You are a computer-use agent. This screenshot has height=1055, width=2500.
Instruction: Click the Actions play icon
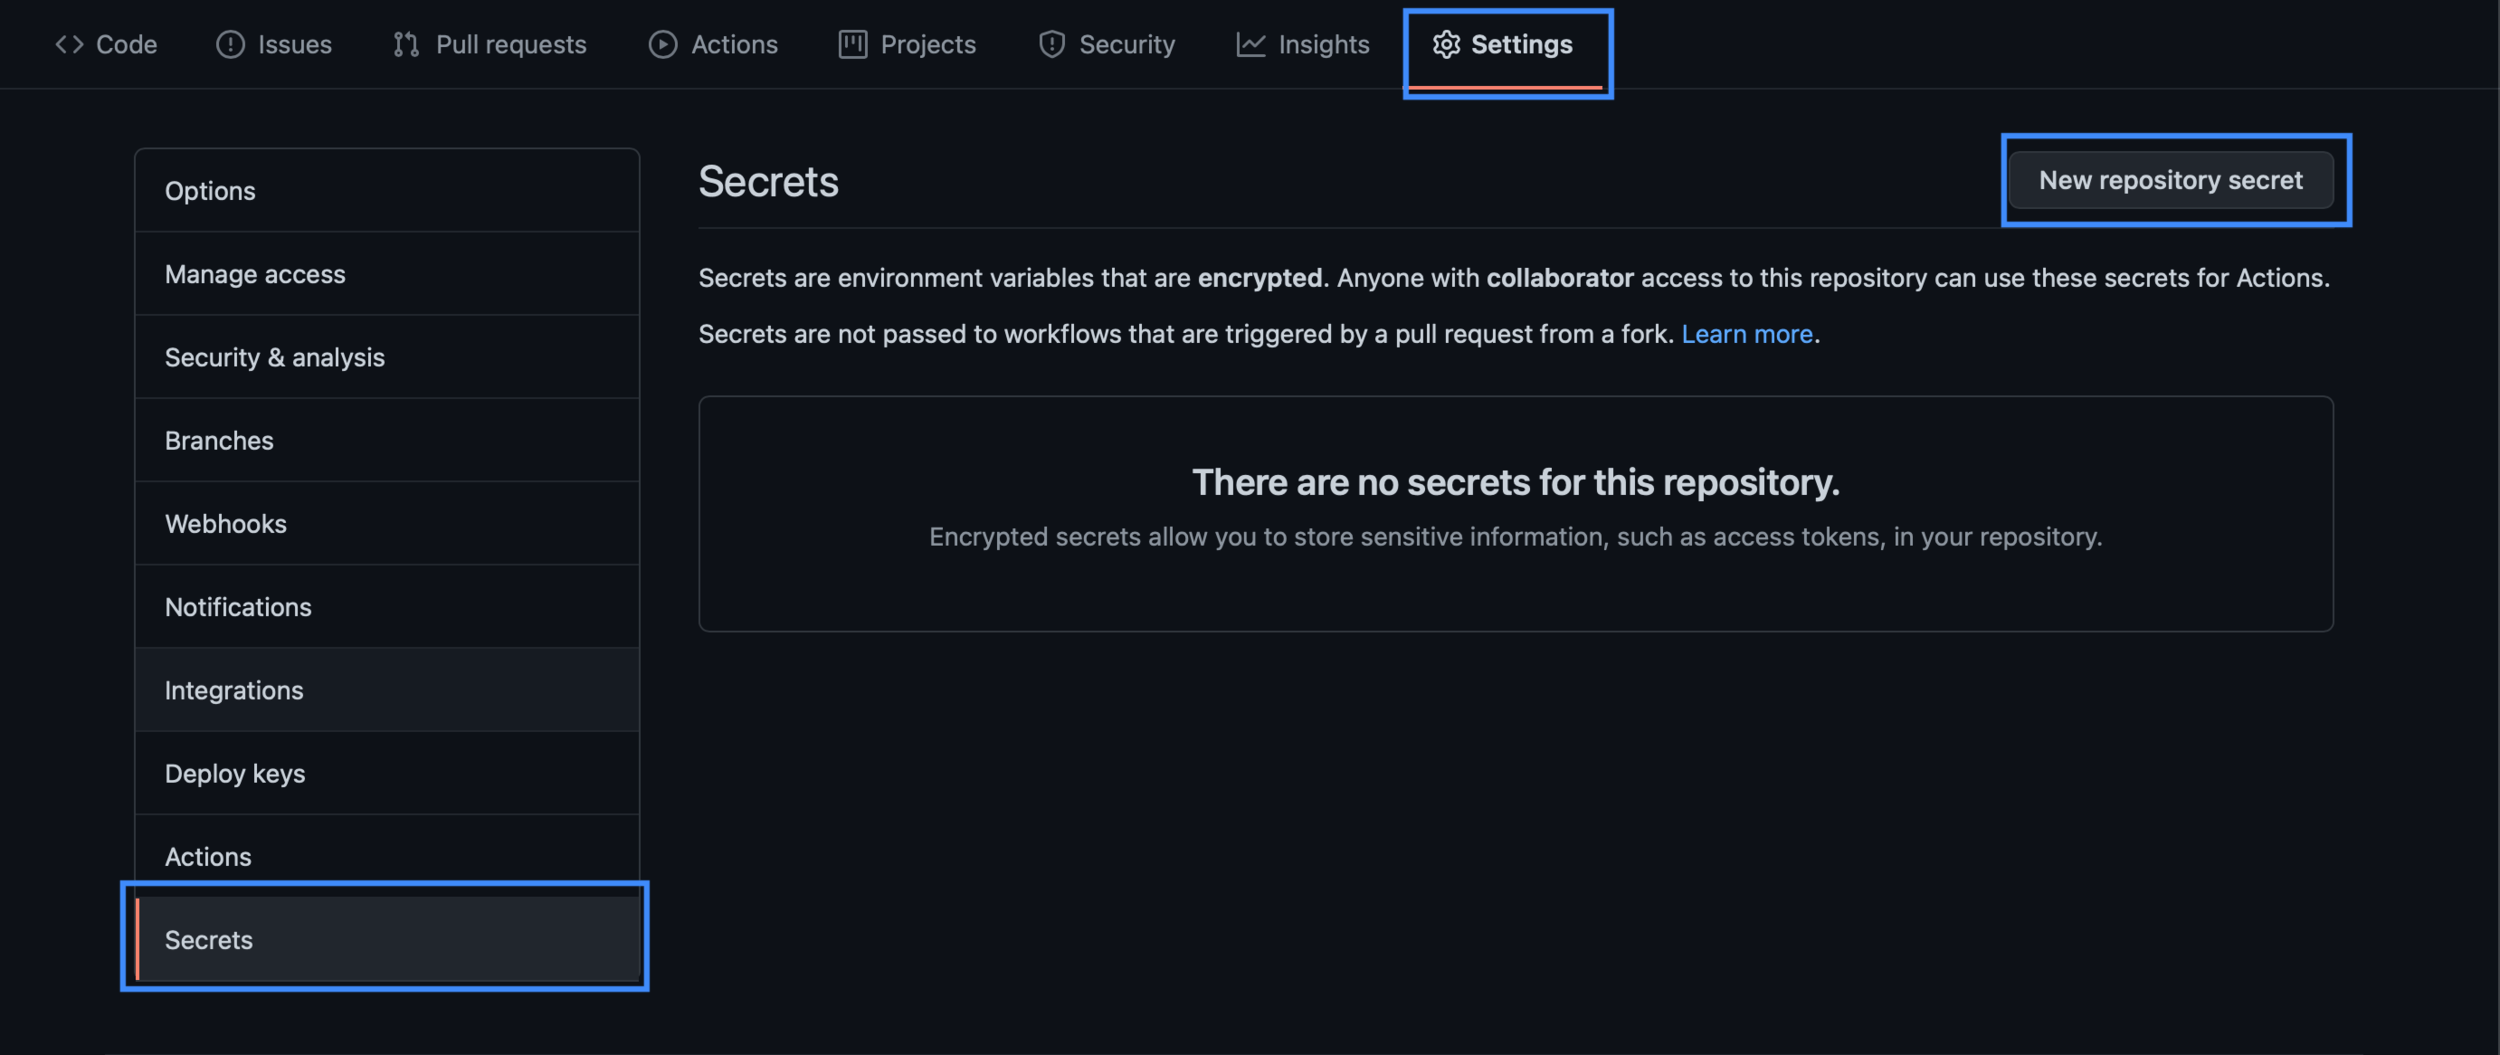pyautogui.click(x=662, y=45)
